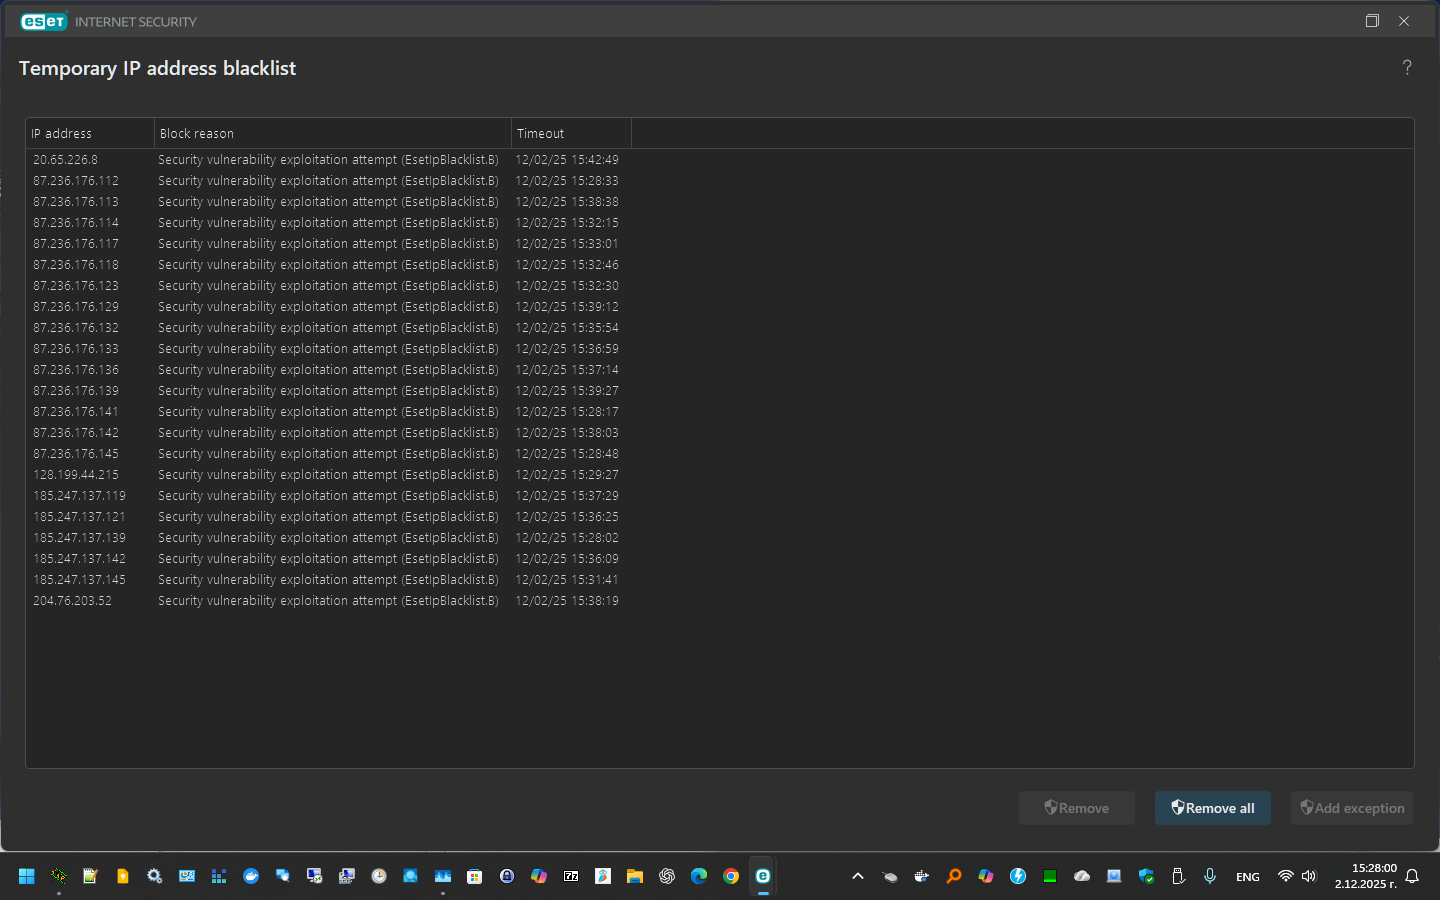
Task: Click the Remove button
Action: [x=1076, y=808]
